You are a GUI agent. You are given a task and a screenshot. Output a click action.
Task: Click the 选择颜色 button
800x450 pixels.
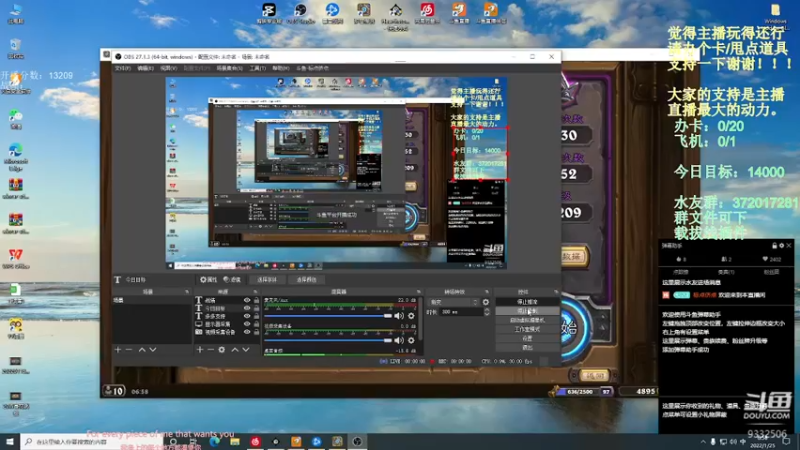(306, 280)
